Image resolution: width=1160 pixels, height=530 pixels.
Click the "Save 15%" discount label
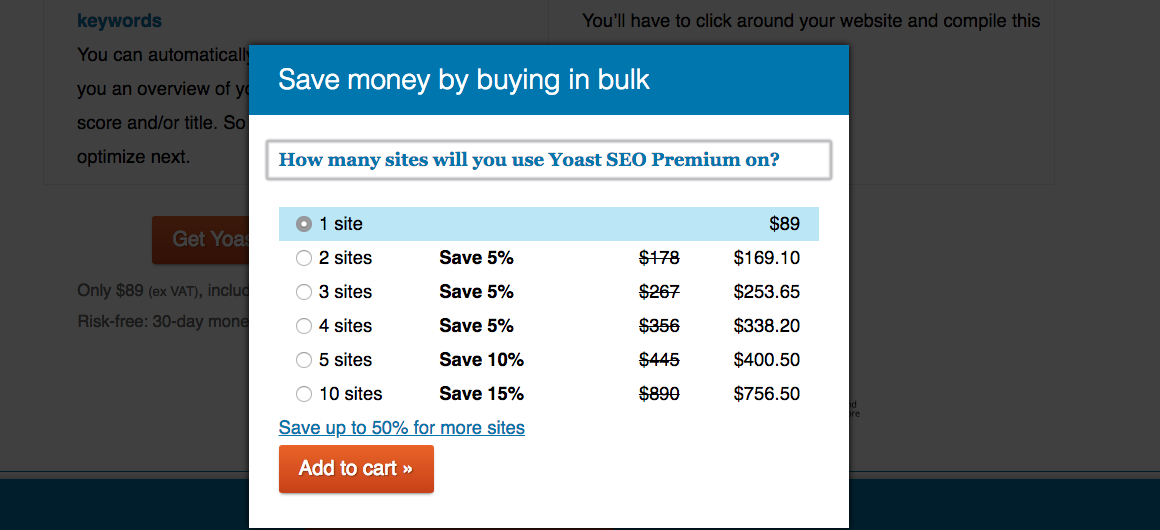pos(481,394)
